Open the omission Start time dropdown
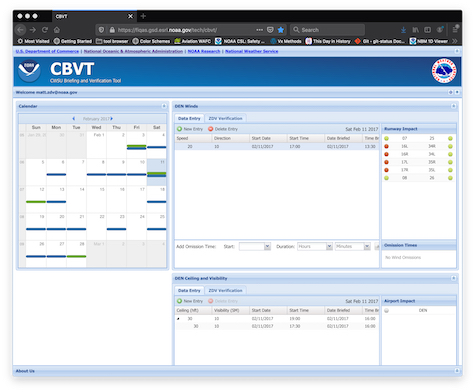 267,246
